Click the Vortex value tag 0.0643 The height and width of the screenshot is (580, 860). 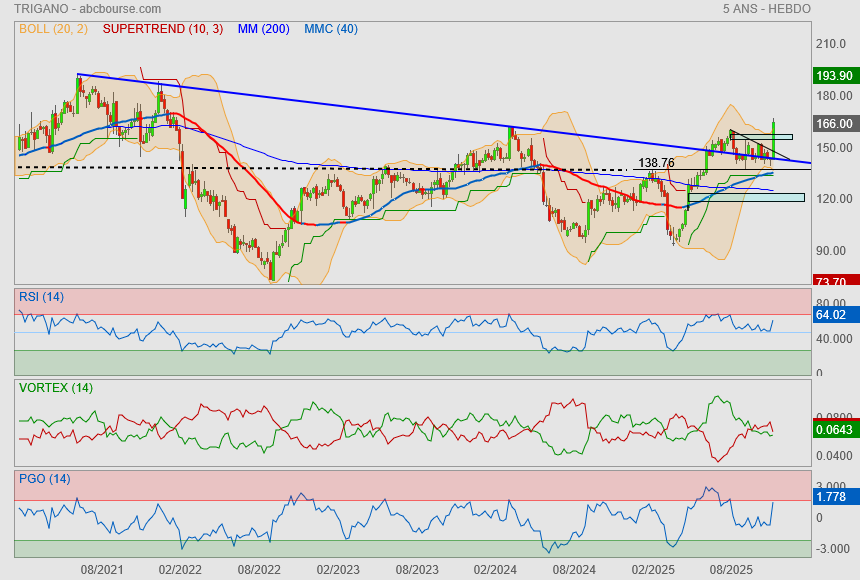pyautogui.click(x=834, y=430)
